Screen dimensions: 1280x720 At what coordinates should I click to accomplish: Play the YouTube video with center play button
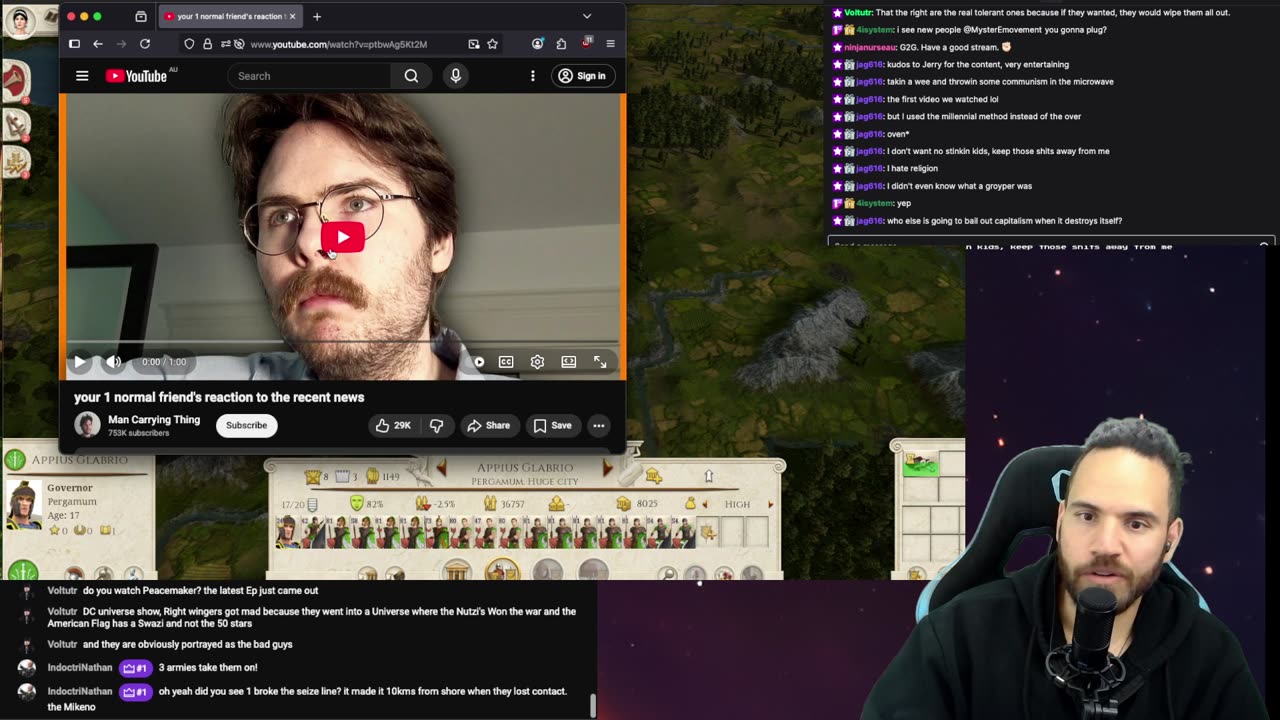point(343,237)
